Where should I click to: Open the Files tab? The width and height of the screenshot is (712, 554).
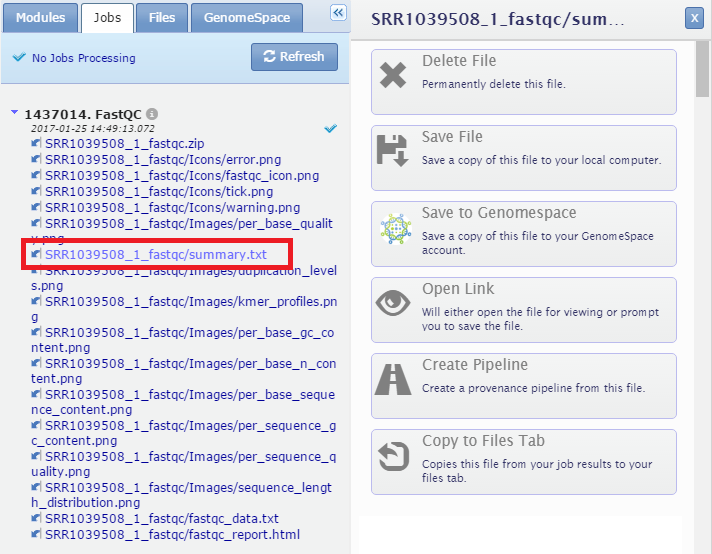coord(161,17)
